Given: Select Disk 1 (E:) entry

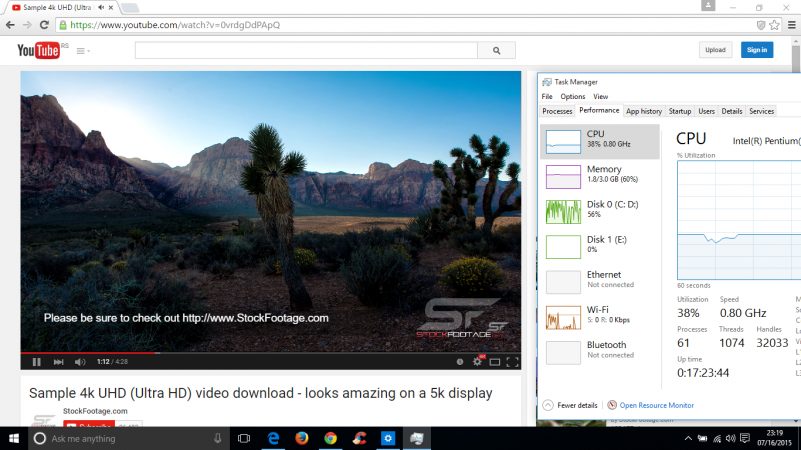Looking at the screenshot, I should click(x=600, y=247).
